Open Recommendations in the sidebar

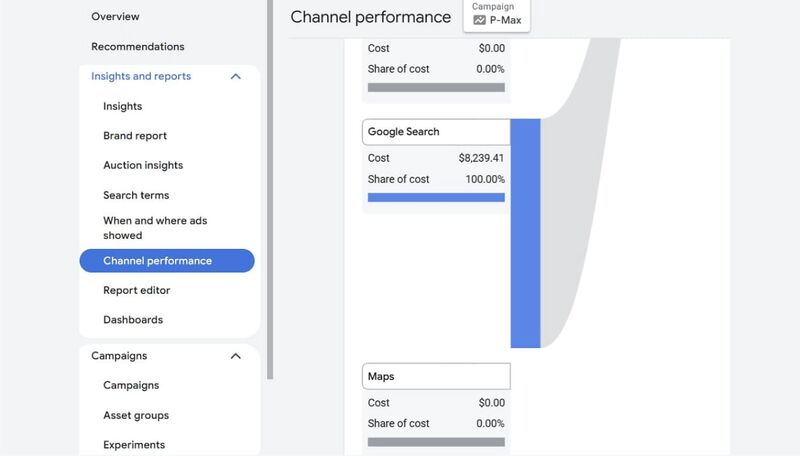[138, 46]
